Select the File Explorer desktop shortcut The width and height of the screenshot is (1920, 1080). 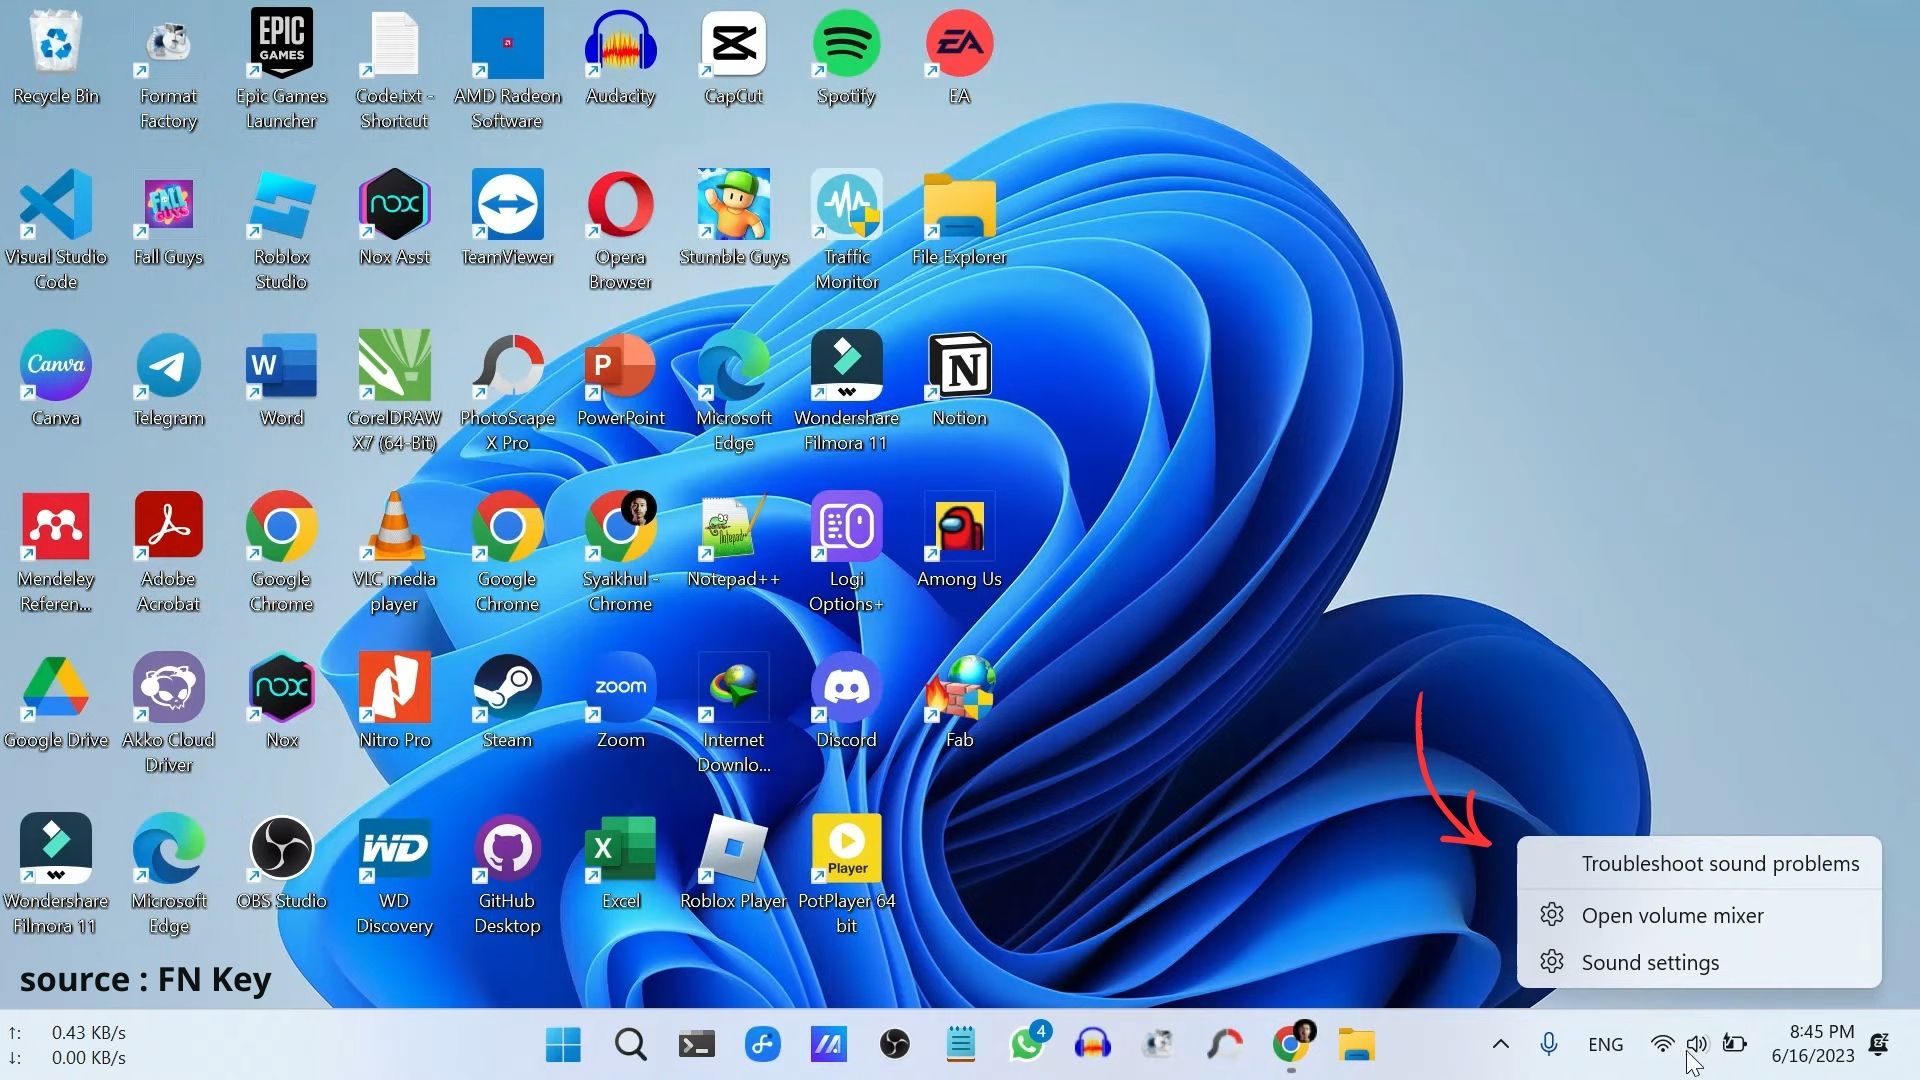959,218
